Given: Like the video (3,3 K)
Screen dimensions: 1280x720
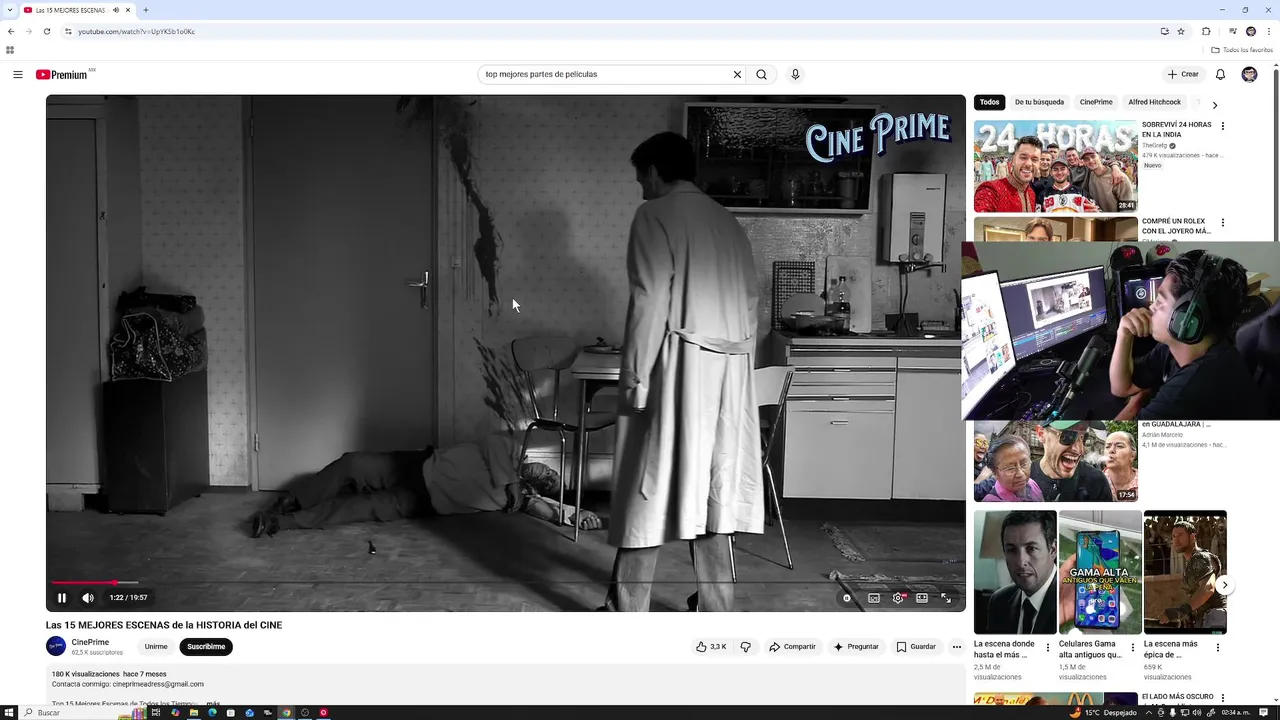Looking at the screenshot, I should click(711, 647).
